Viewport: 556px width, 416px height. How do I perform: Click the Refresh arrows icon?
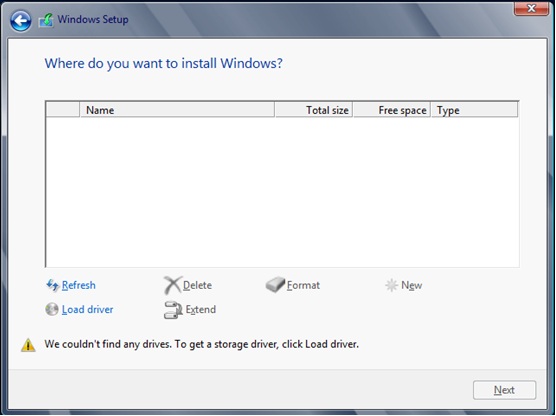(x=52, y=285)
